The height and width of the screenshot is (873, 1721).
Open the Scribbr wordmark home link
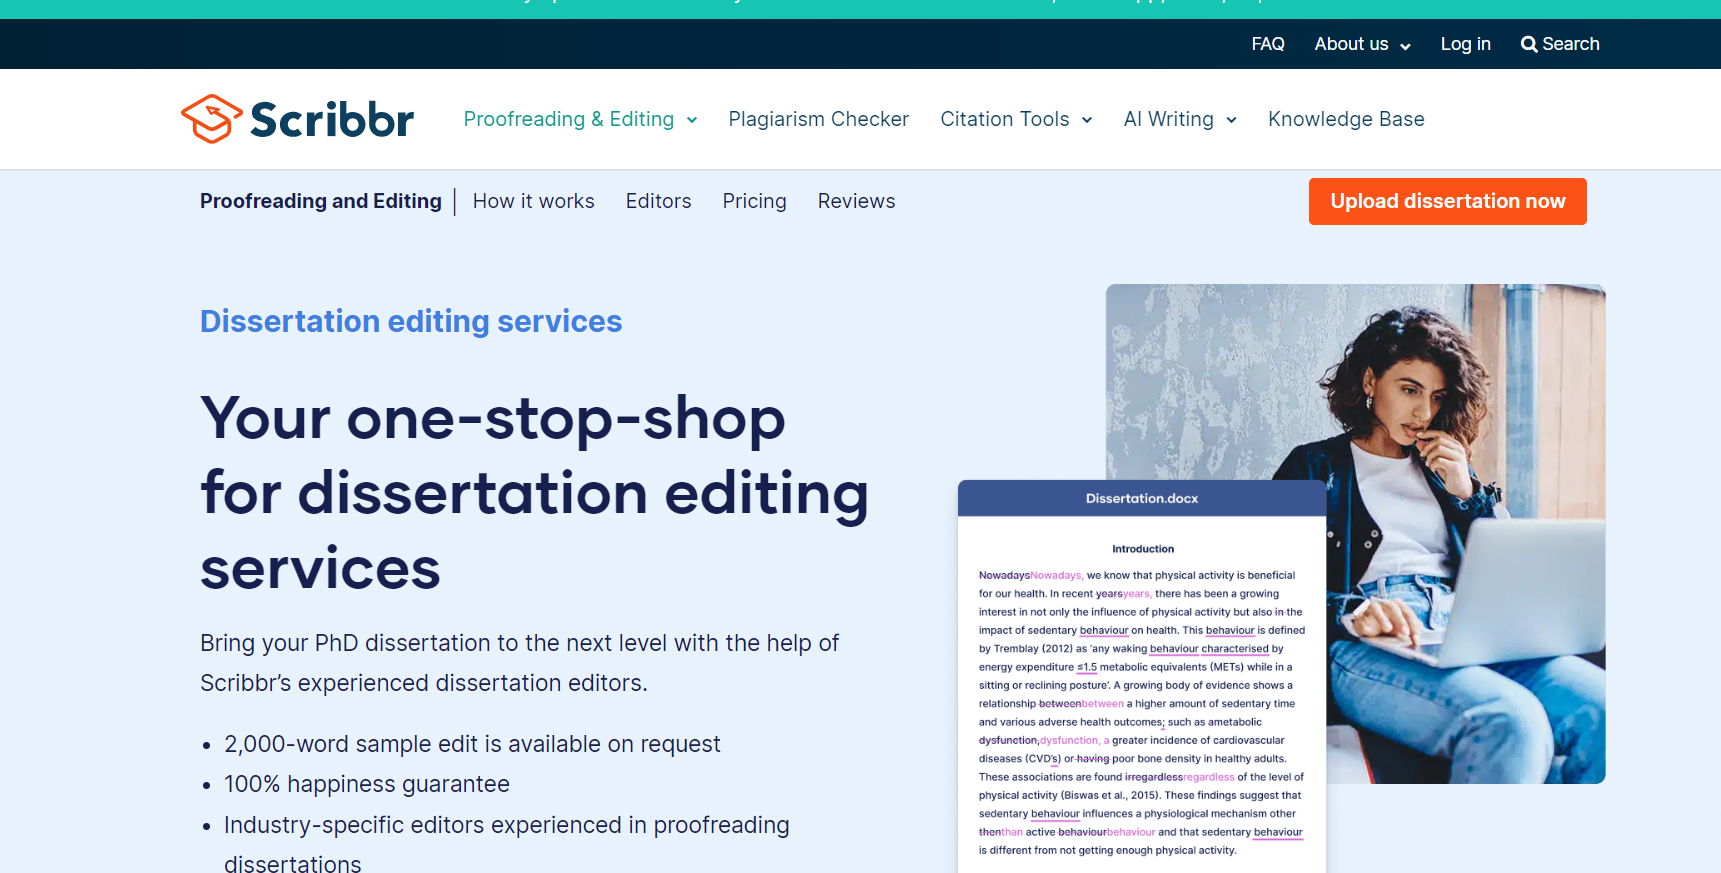(x=332, y=120)
